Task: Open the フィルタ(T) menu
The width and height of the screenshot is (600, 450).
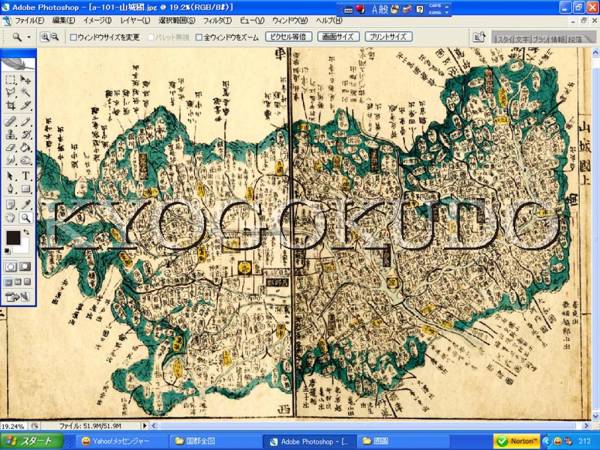Action: [x=217, y=20]
